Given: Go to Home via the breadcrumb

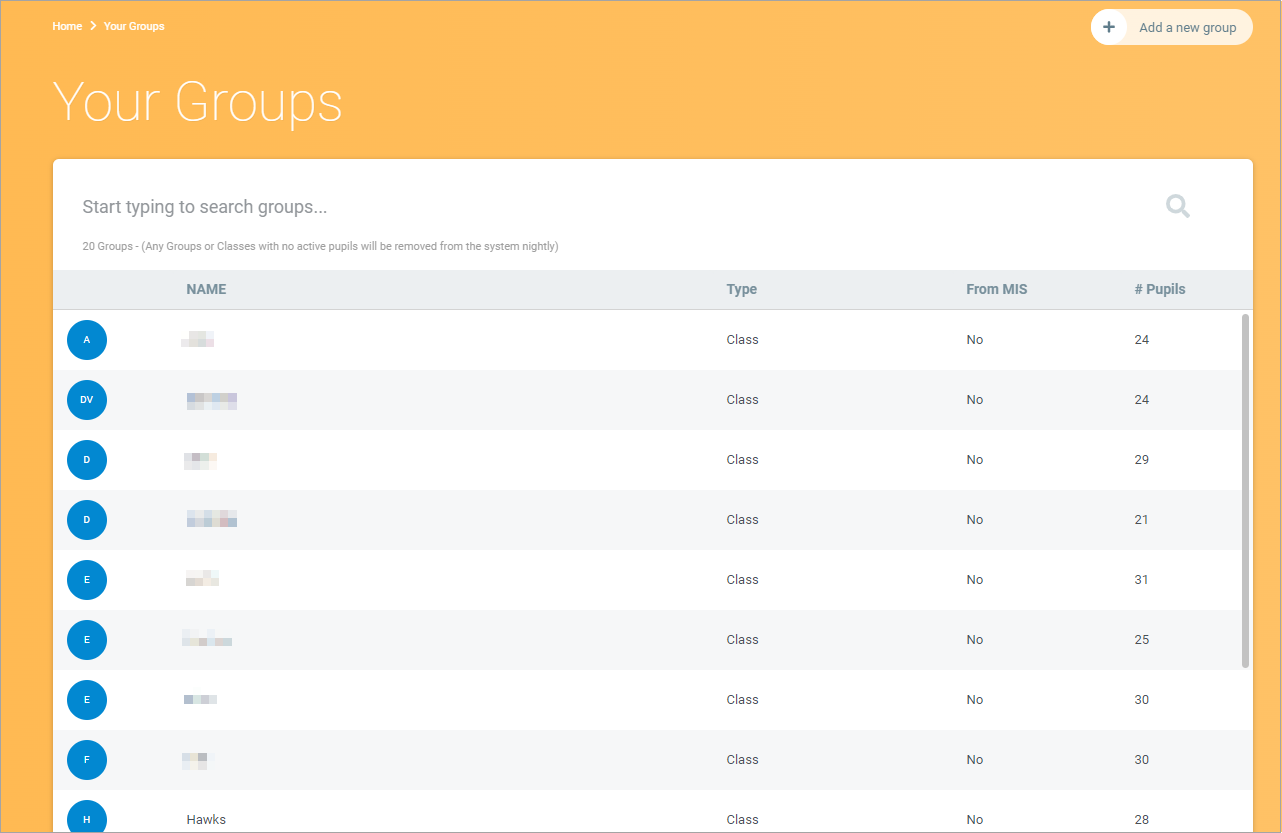Looking at the screenshot, I should pyautogui.click(x=67, y=26).
